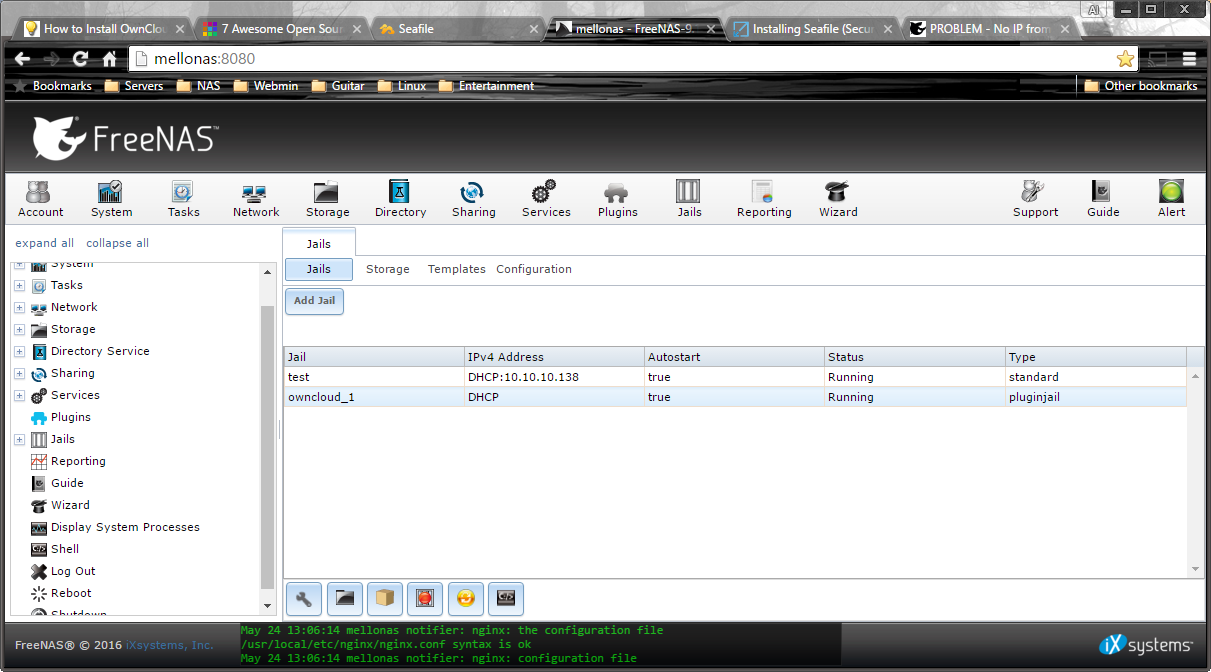Click the wrench Edit Jail button

click(x=304, y=599)
